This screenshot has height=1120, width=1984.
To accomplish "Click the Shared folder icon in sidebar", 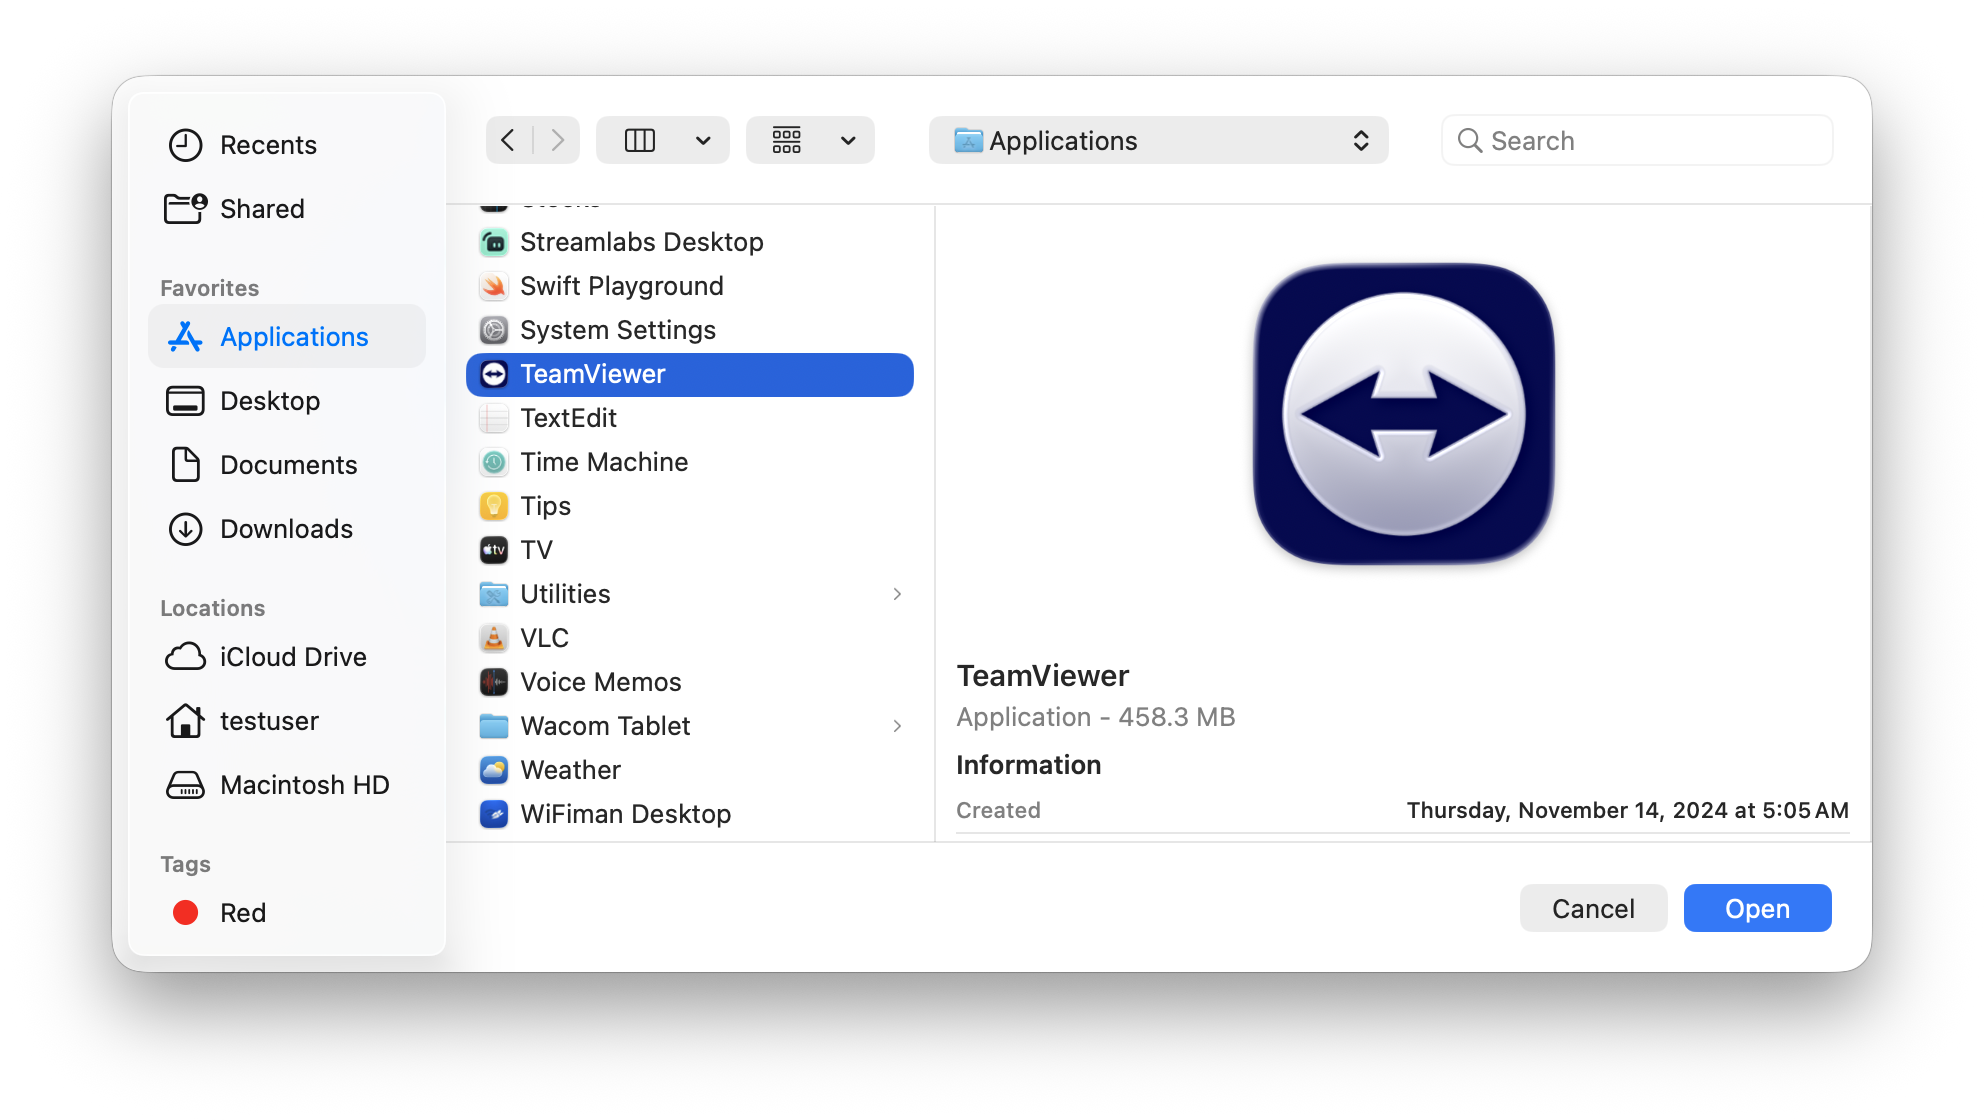I will click(x=185, y=209).
